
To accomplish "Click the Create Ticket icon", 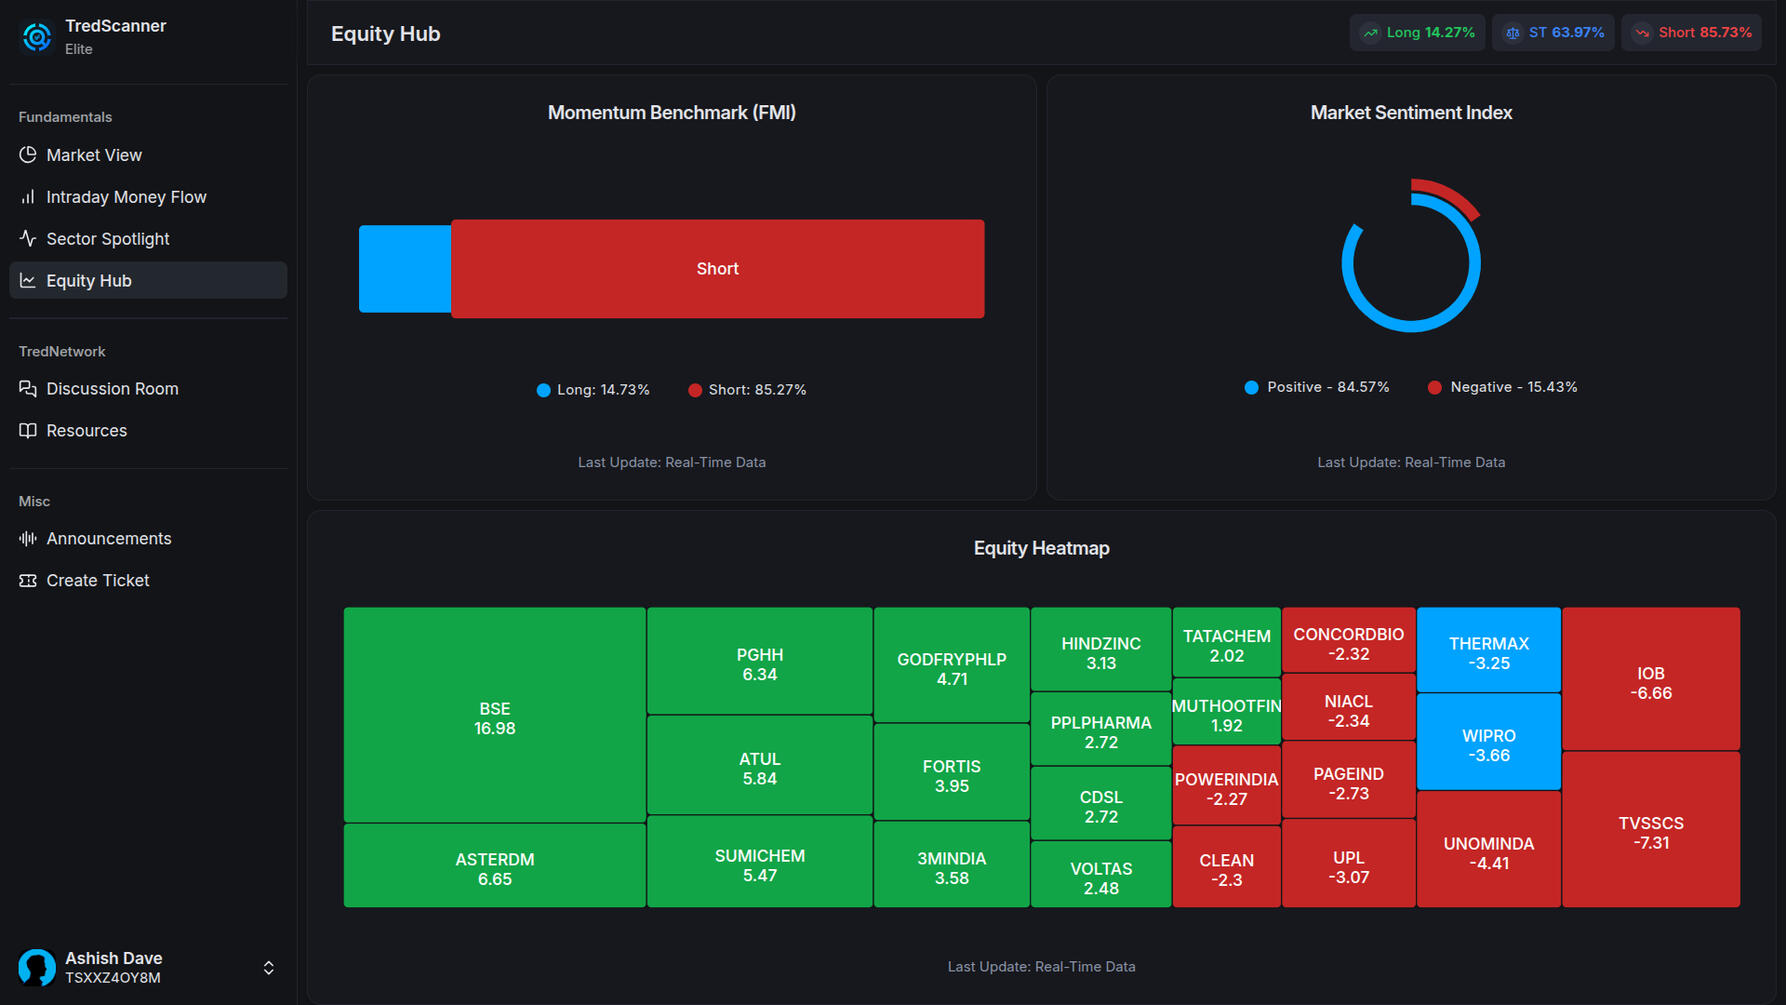I will 28,581.
